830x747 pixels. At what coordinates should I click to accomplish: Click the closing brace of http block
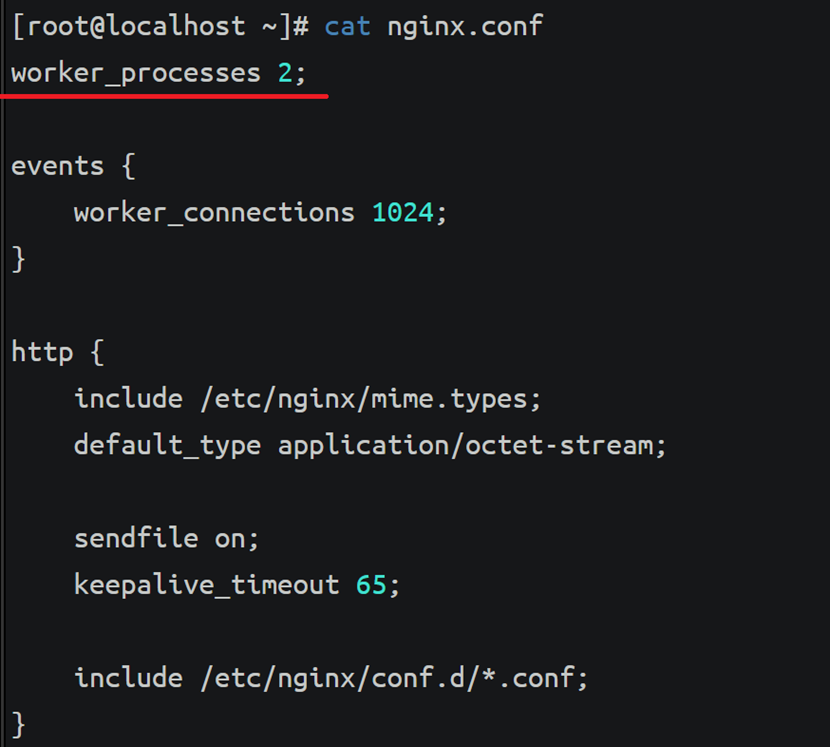pos(19,724)
